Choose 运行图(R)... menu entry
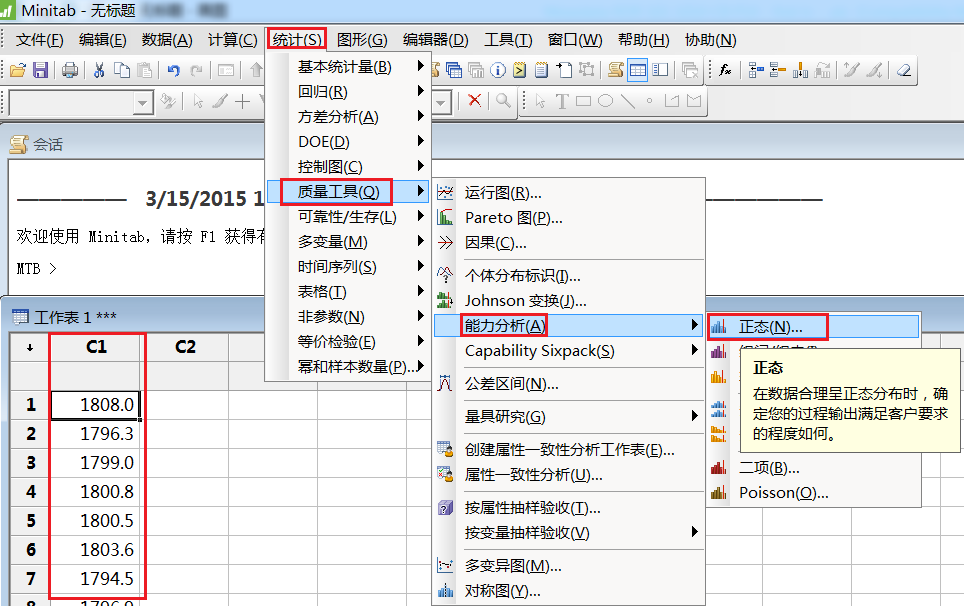Image resolution: width=964 pixels, height=606 pixels. click(569, 193)
